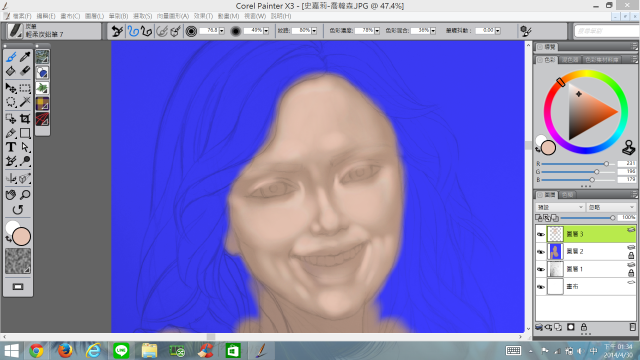Open the 80% grain dropdown arrow
640x360 pixels.
click(314, 31)
